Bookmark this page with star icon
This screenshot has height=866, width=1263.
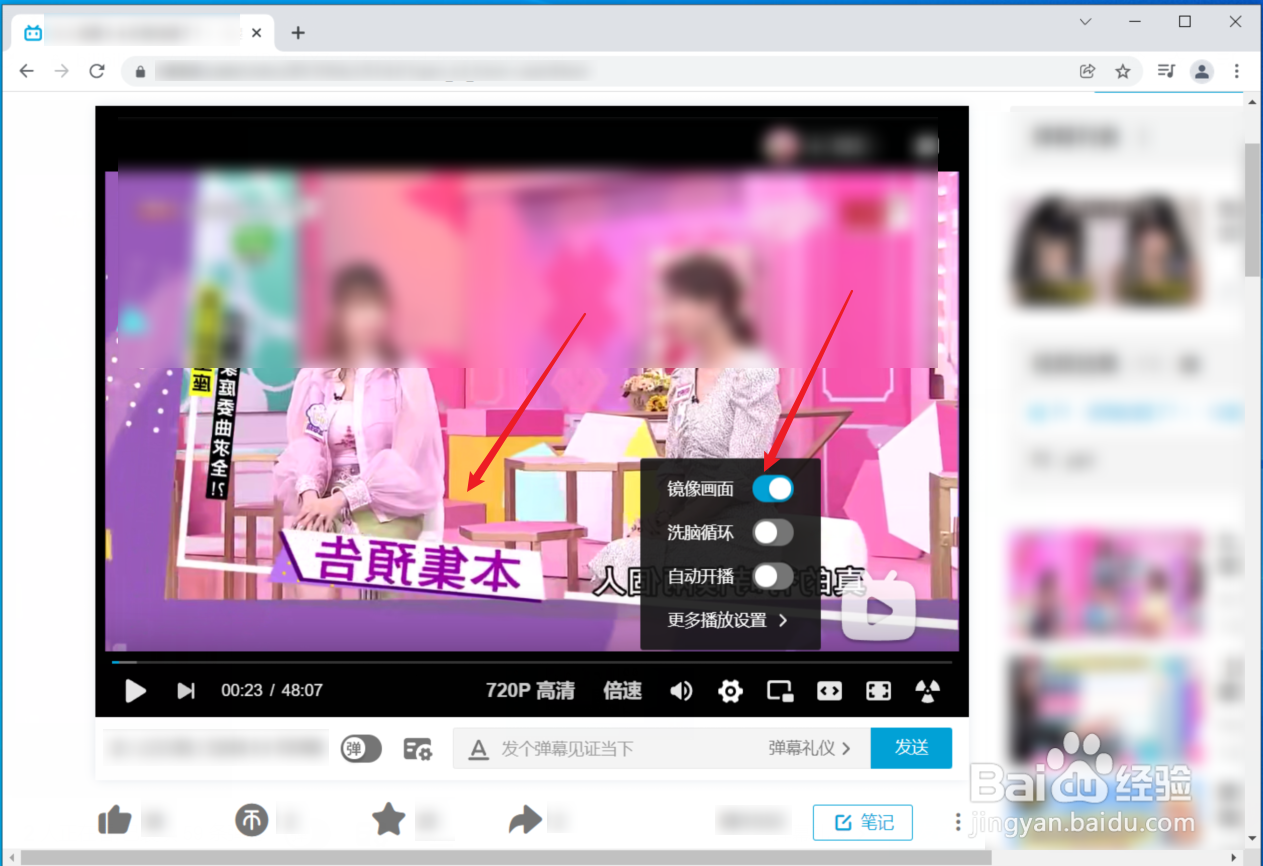pyautogui.click(x=1123, y=71)
